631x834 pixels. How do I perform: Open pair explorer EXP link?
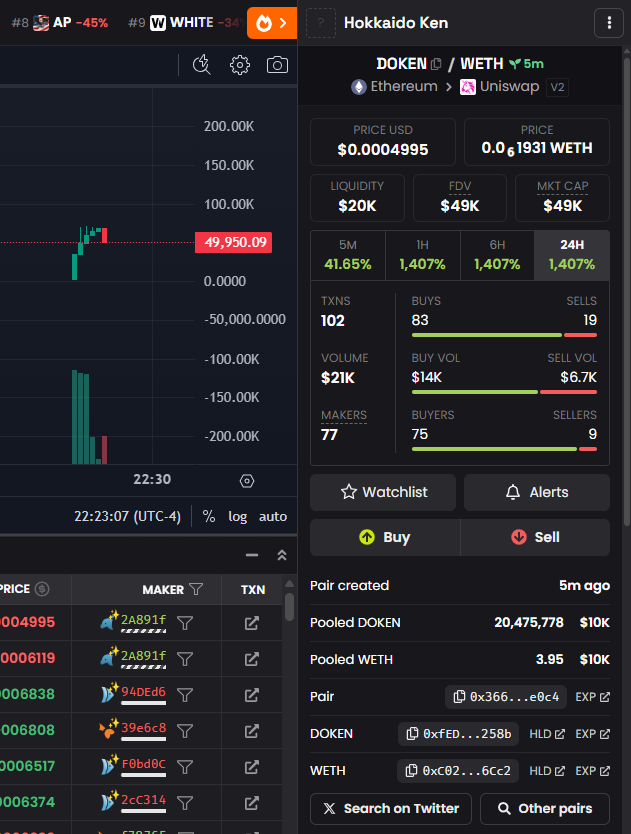tap(593, 697)
